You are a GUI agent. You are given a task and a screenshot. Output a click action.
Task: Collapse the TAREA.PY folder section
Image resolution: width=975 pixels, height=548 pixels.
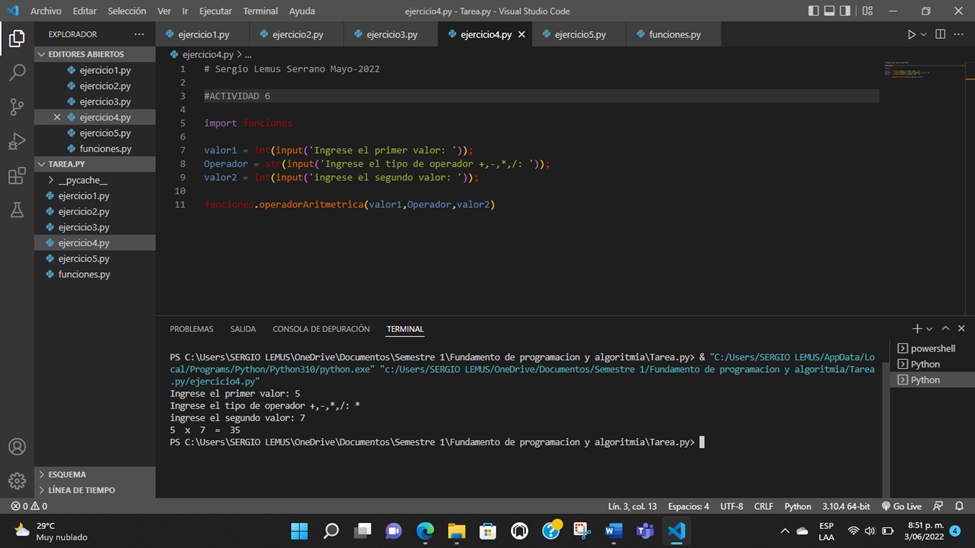[95, 164]
